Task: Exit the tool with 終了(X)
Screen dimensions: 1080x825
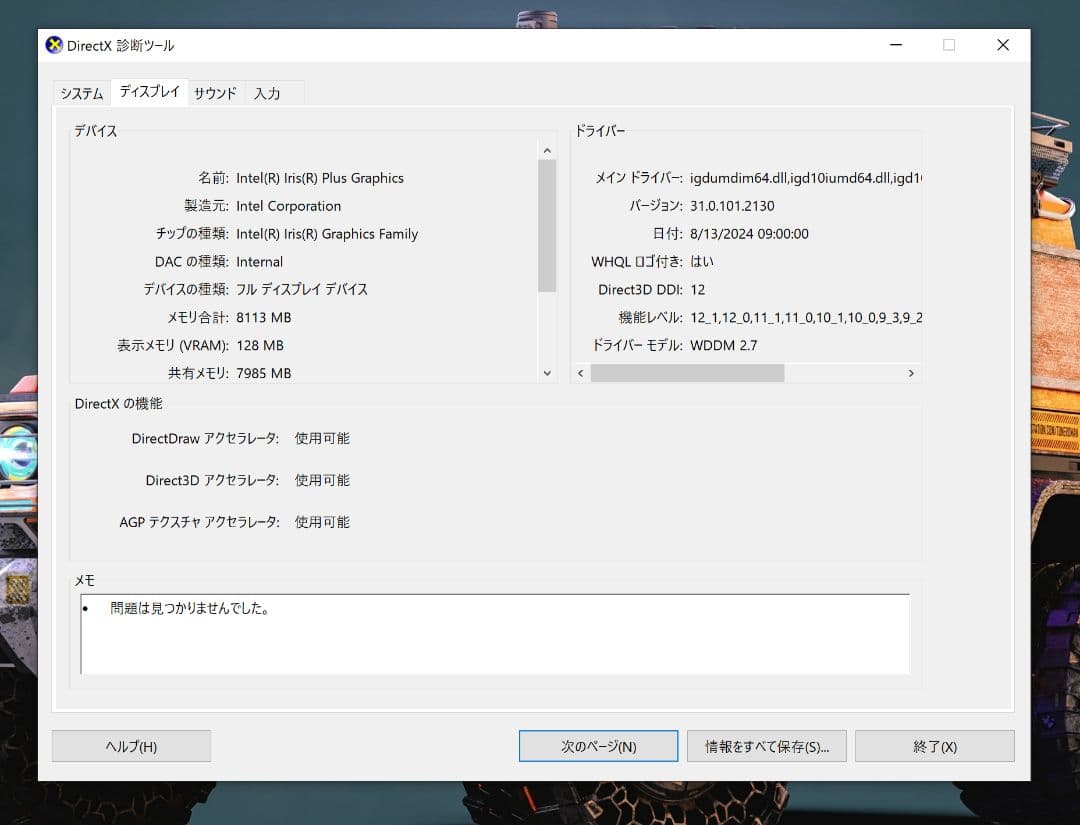Action: (x=934, y=745)
